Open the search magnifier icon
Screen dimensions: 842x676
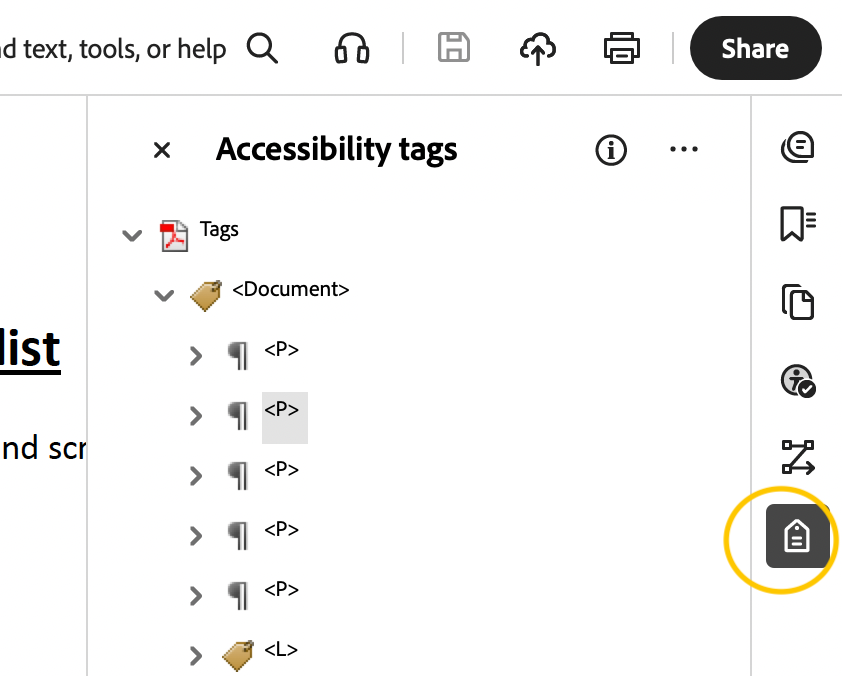pyautogui.click(x=263, y=48)
